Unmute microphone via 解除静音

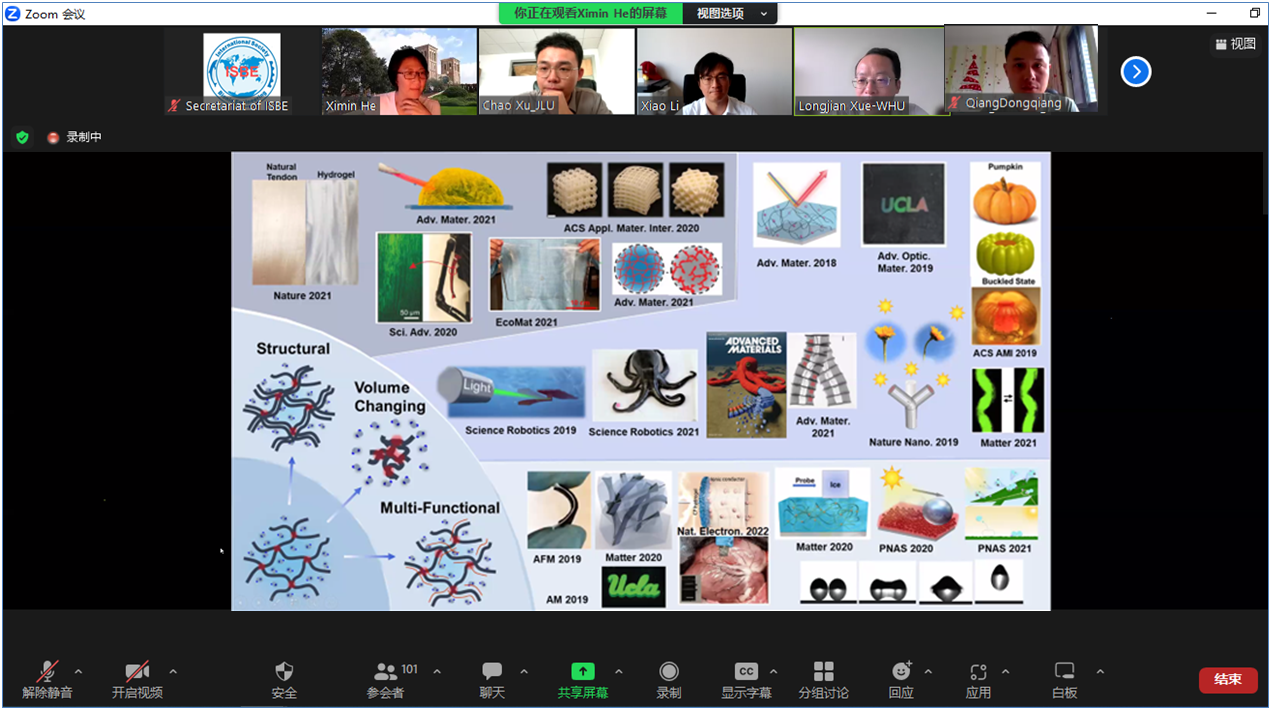(x=47, y=671)
